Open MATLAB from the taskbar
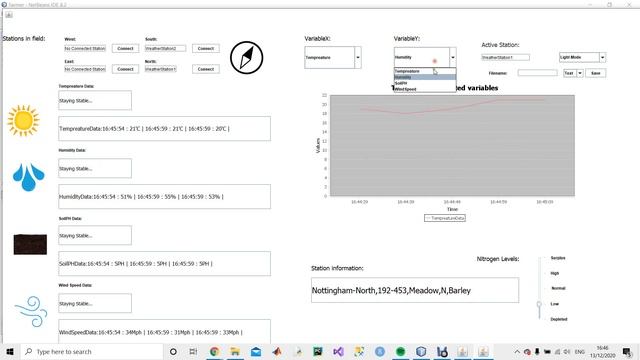This screenshot has height=360, width=640. (x=277, y=351)
